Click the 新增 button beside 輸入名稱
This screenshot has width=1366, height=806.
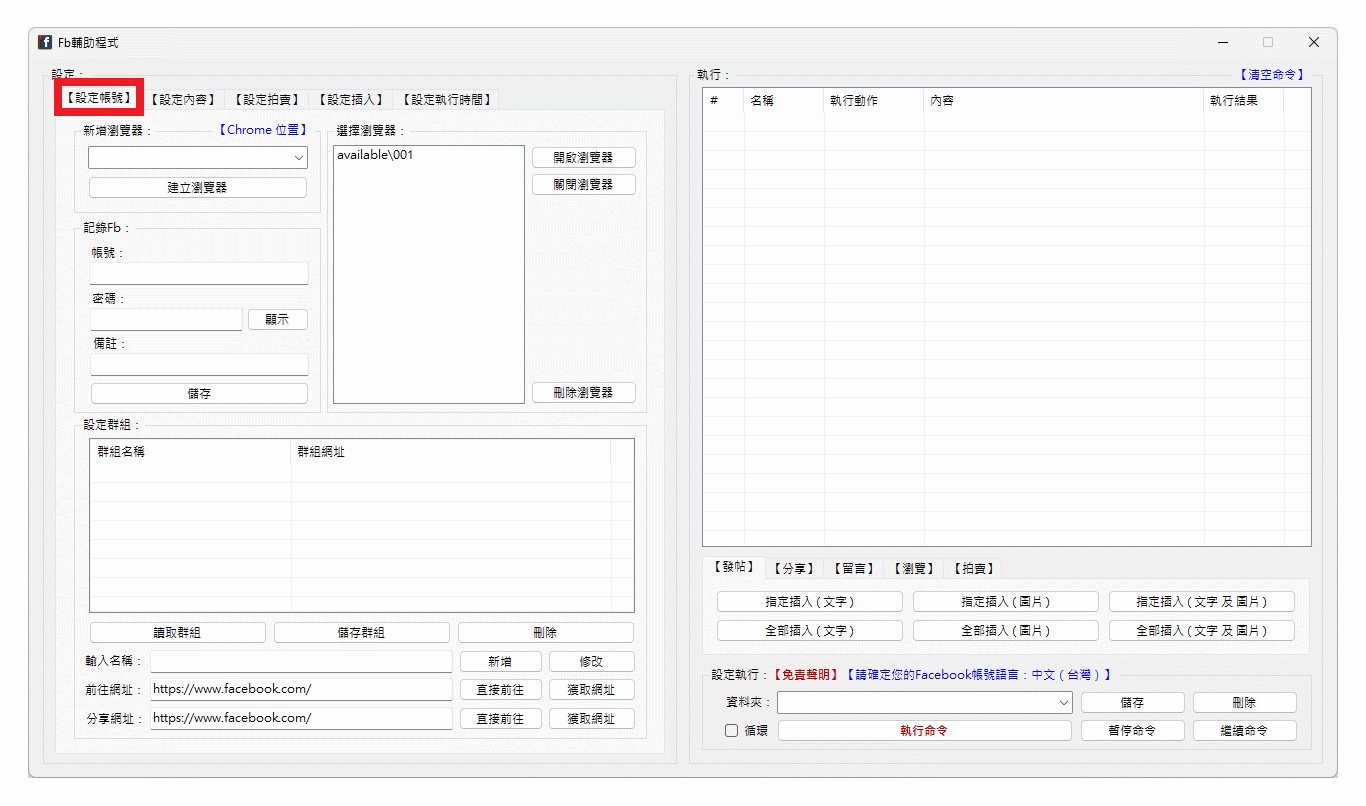(x=501, y=661)
